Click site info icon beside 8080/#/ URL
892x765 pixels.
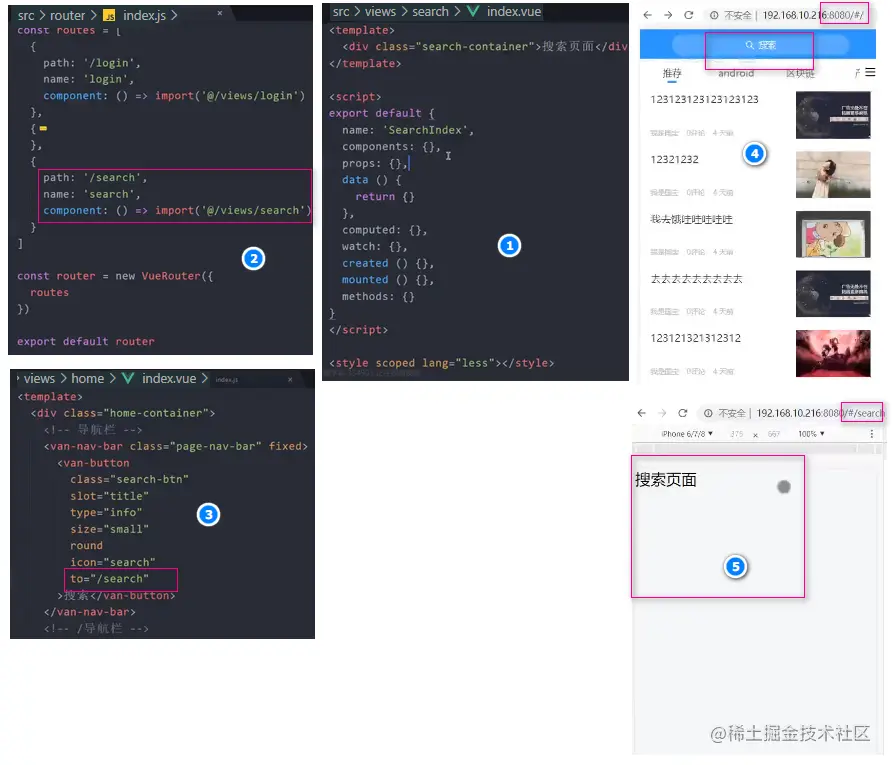pyautogui.click(x=713, y=15)
